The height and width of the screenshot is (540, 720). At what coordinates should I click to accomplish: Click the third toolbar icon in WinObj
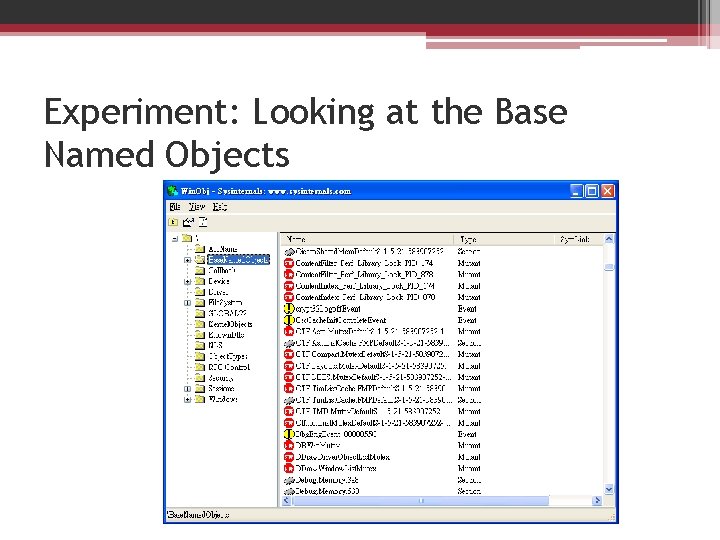tap(203, 222)
